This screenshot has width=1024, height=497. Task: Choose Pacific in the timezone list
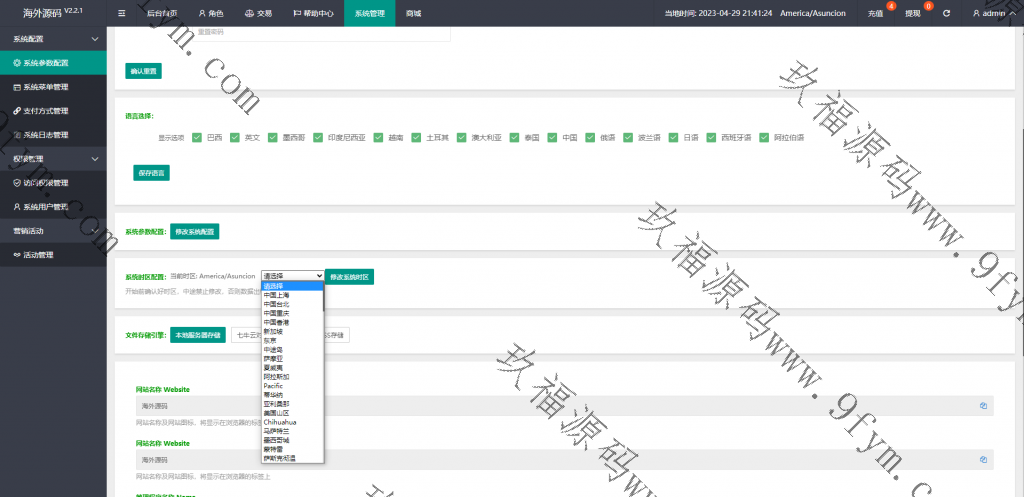(x=273, y=385)
